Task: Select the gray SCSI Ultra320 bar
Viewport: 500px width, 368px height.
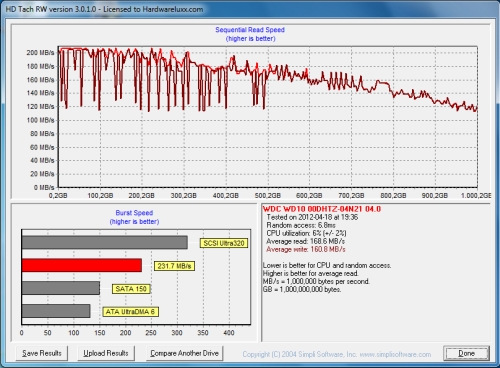Action: (105, 242)
